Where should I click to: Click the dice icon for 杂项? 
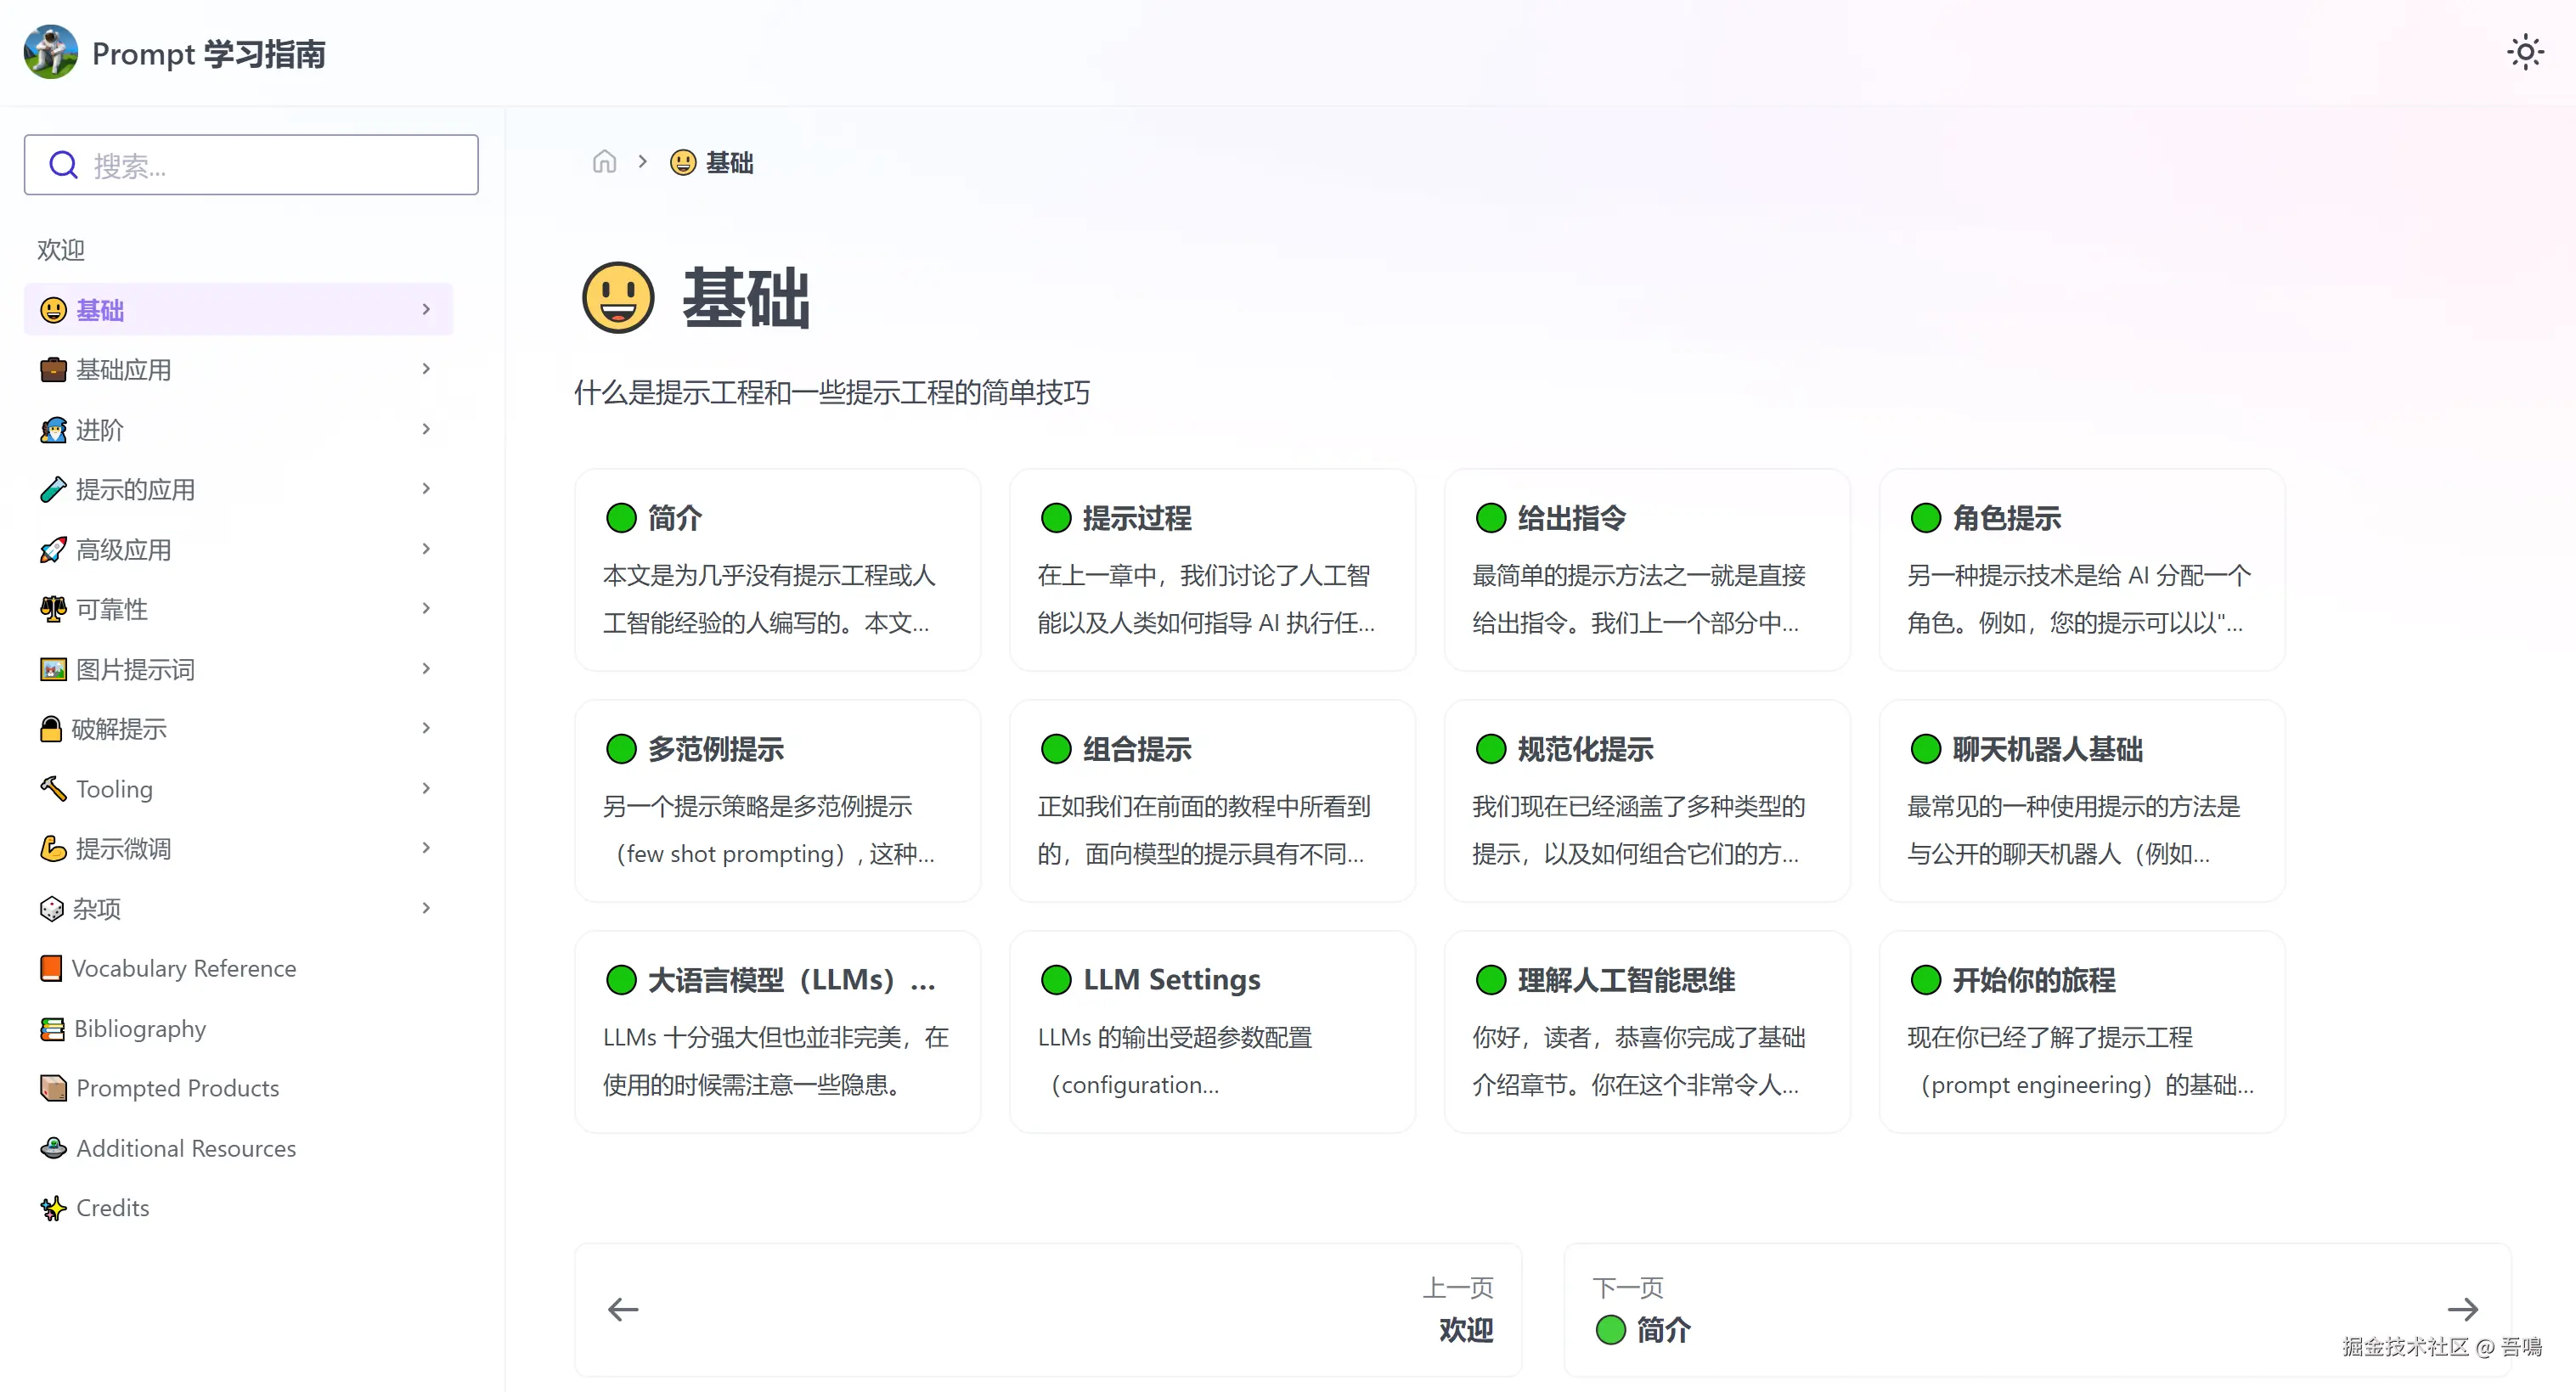coord(51,909)
